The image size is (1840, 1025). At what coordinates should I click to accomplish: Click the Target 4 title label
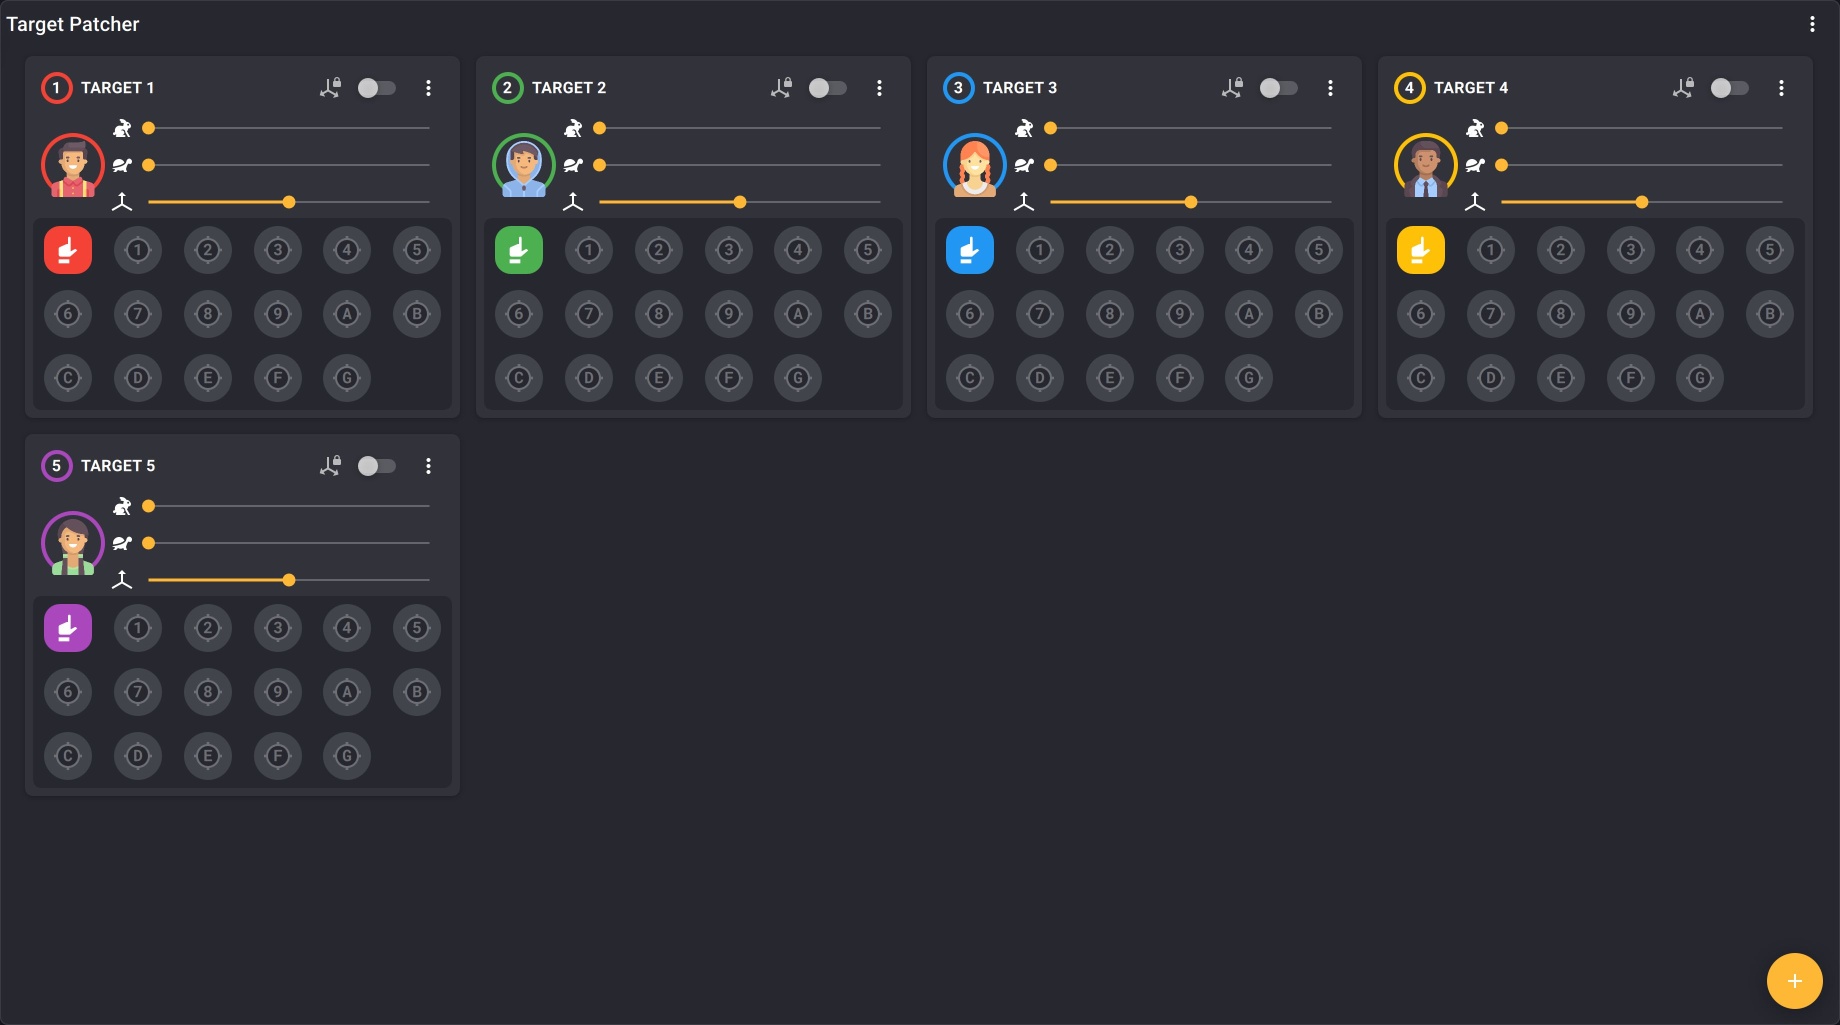1470,88
